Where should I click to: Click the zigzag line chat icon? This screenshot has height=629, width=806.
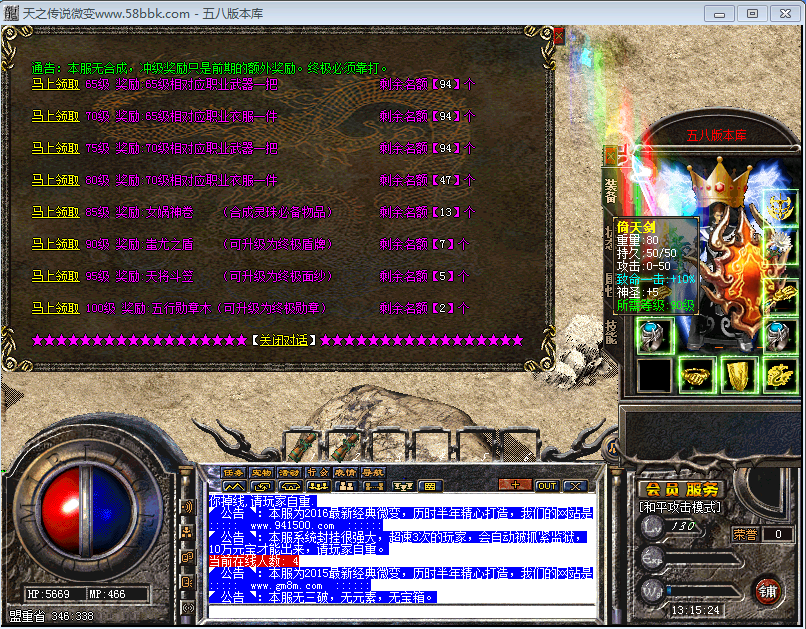[234, 486]
